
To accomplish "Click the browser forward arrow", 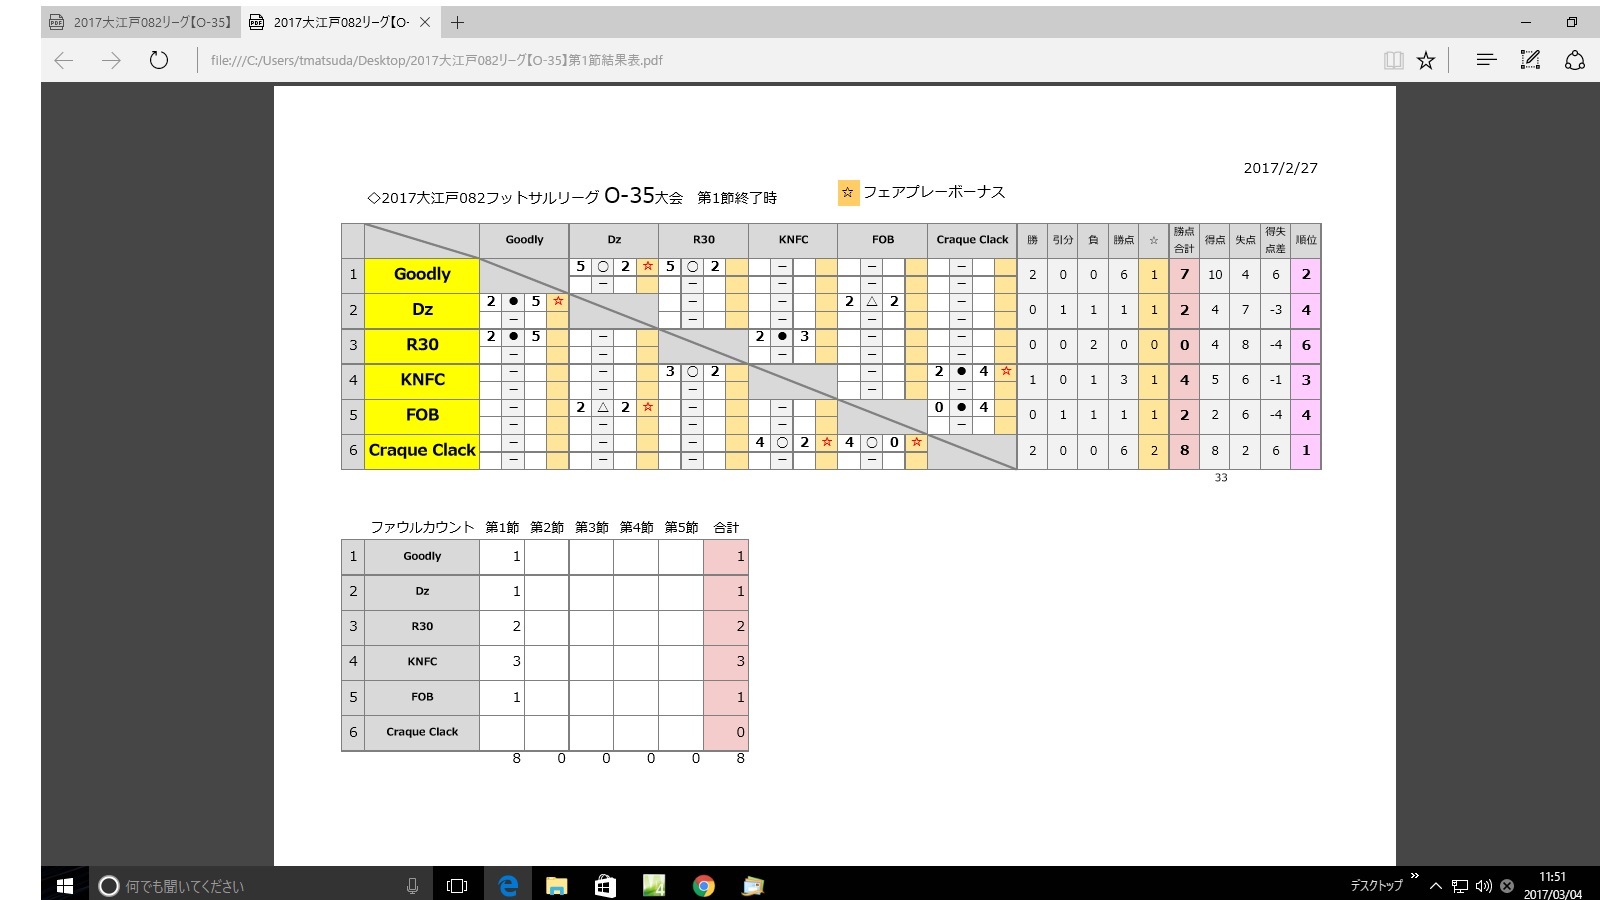I will click(x=111, y=61).
